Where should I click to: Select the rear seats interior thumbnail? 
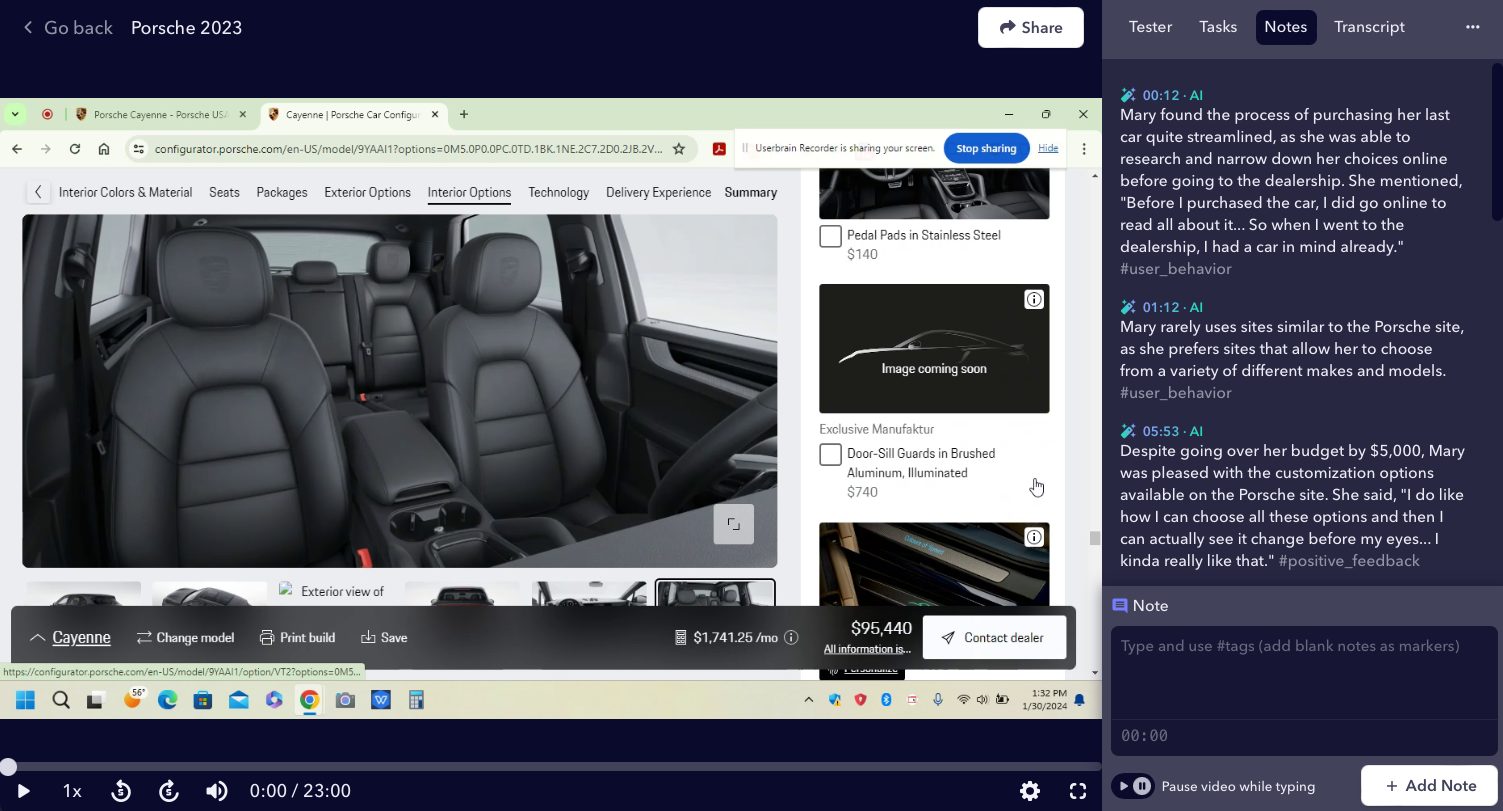point(715,593)
